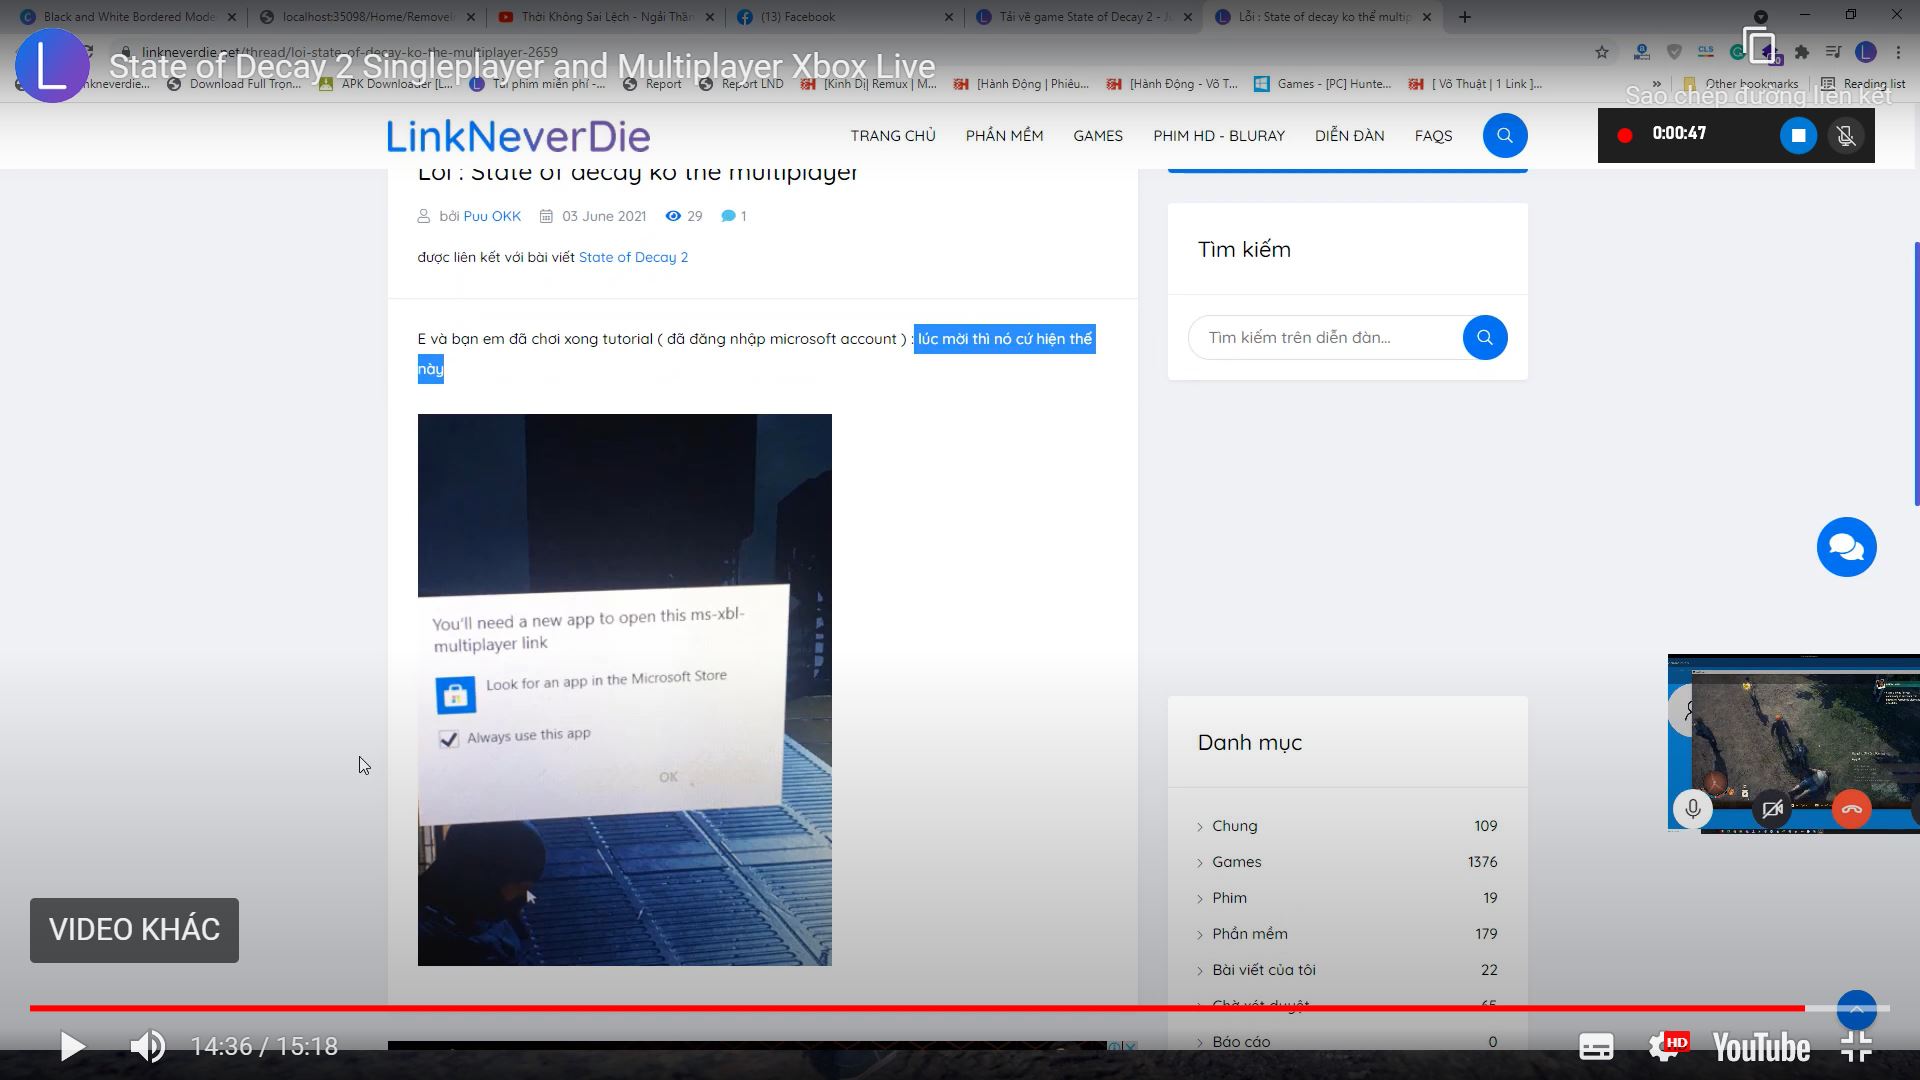The height and width of the screenshot is (1080, 1920).
Task: Toggle subtitles captions button
Action: pos(1595,1047)
